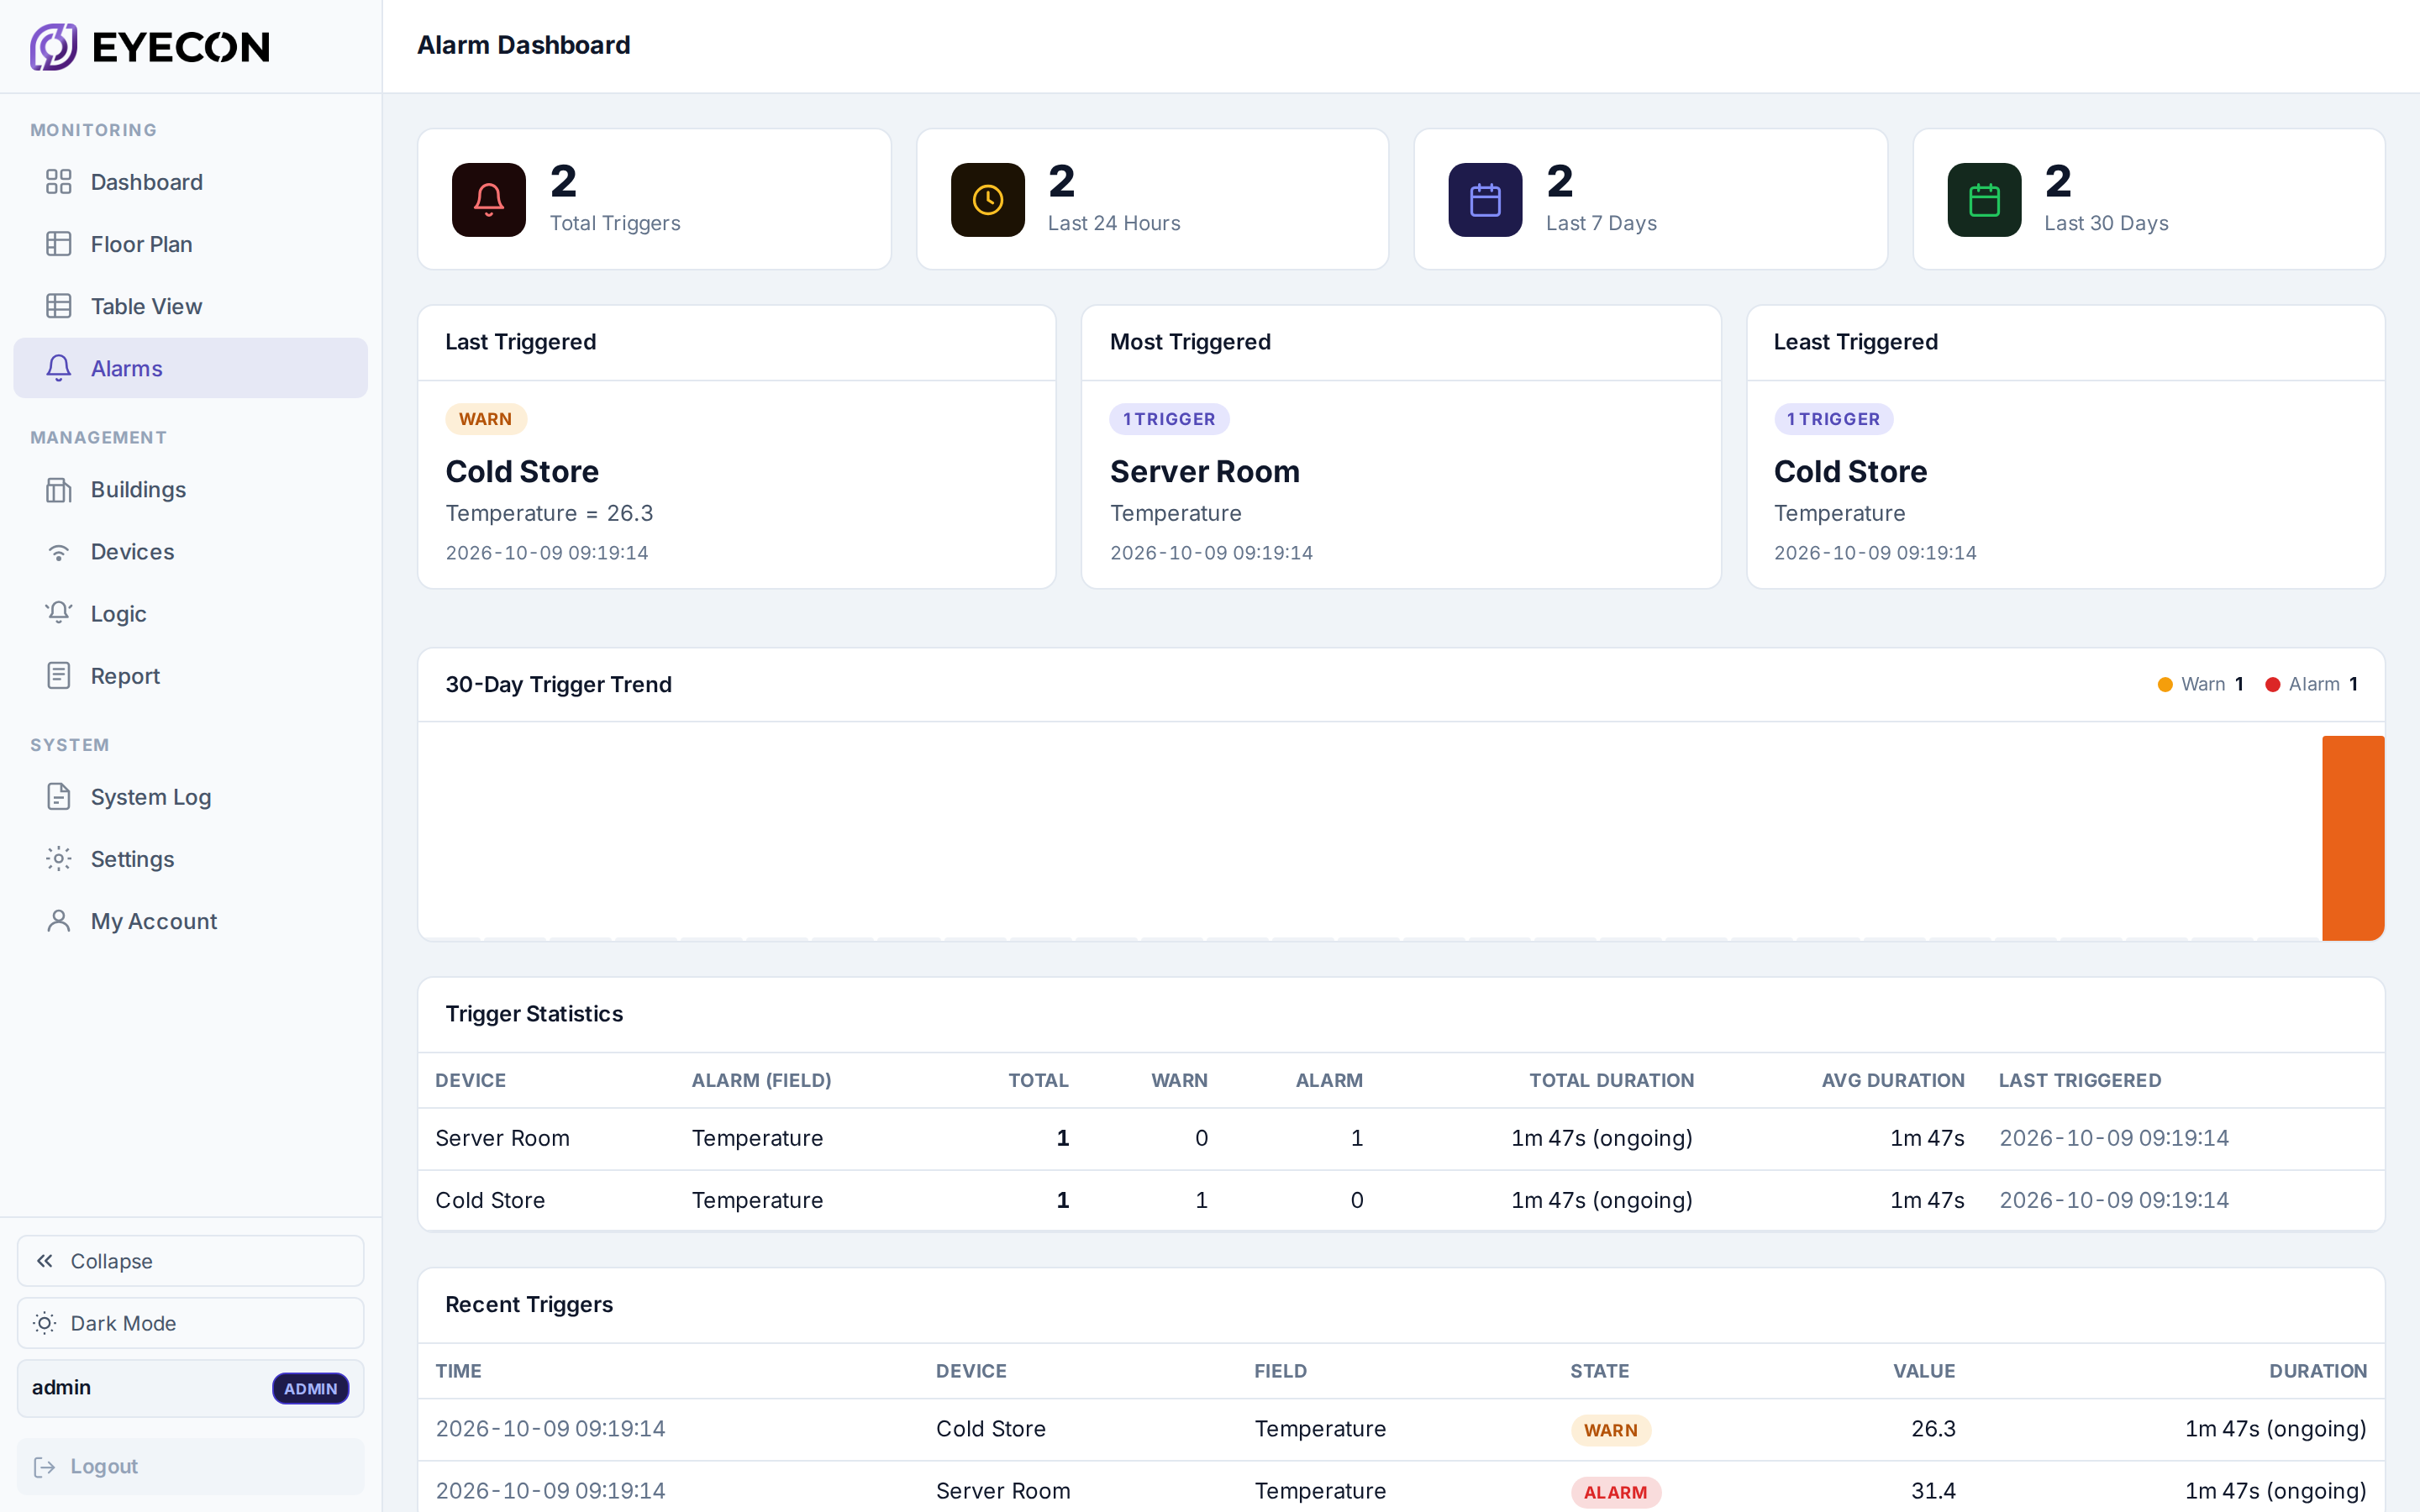The height and width of the screenshot is (1512, 2420).
Task: Click the green calendar Last 30 Days icon
Action: (x=1984, y=200)
